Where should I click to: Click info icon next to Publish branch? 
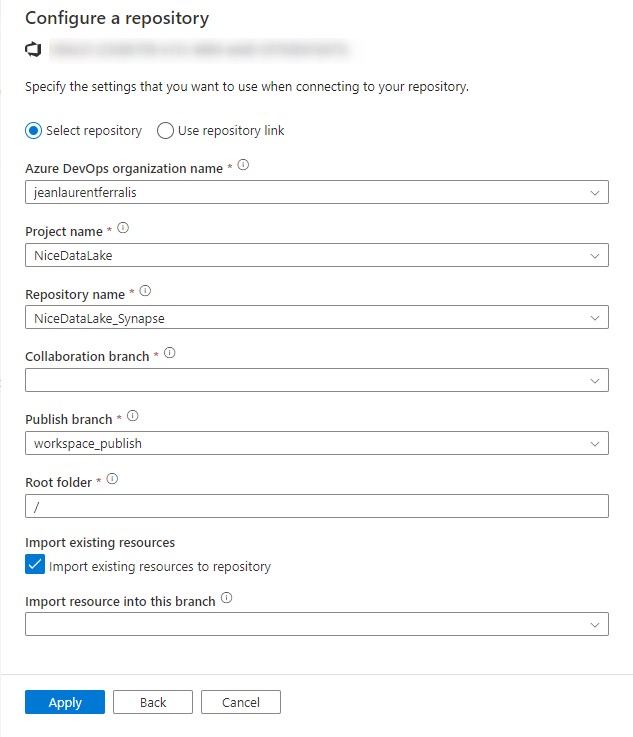point(133,416)
